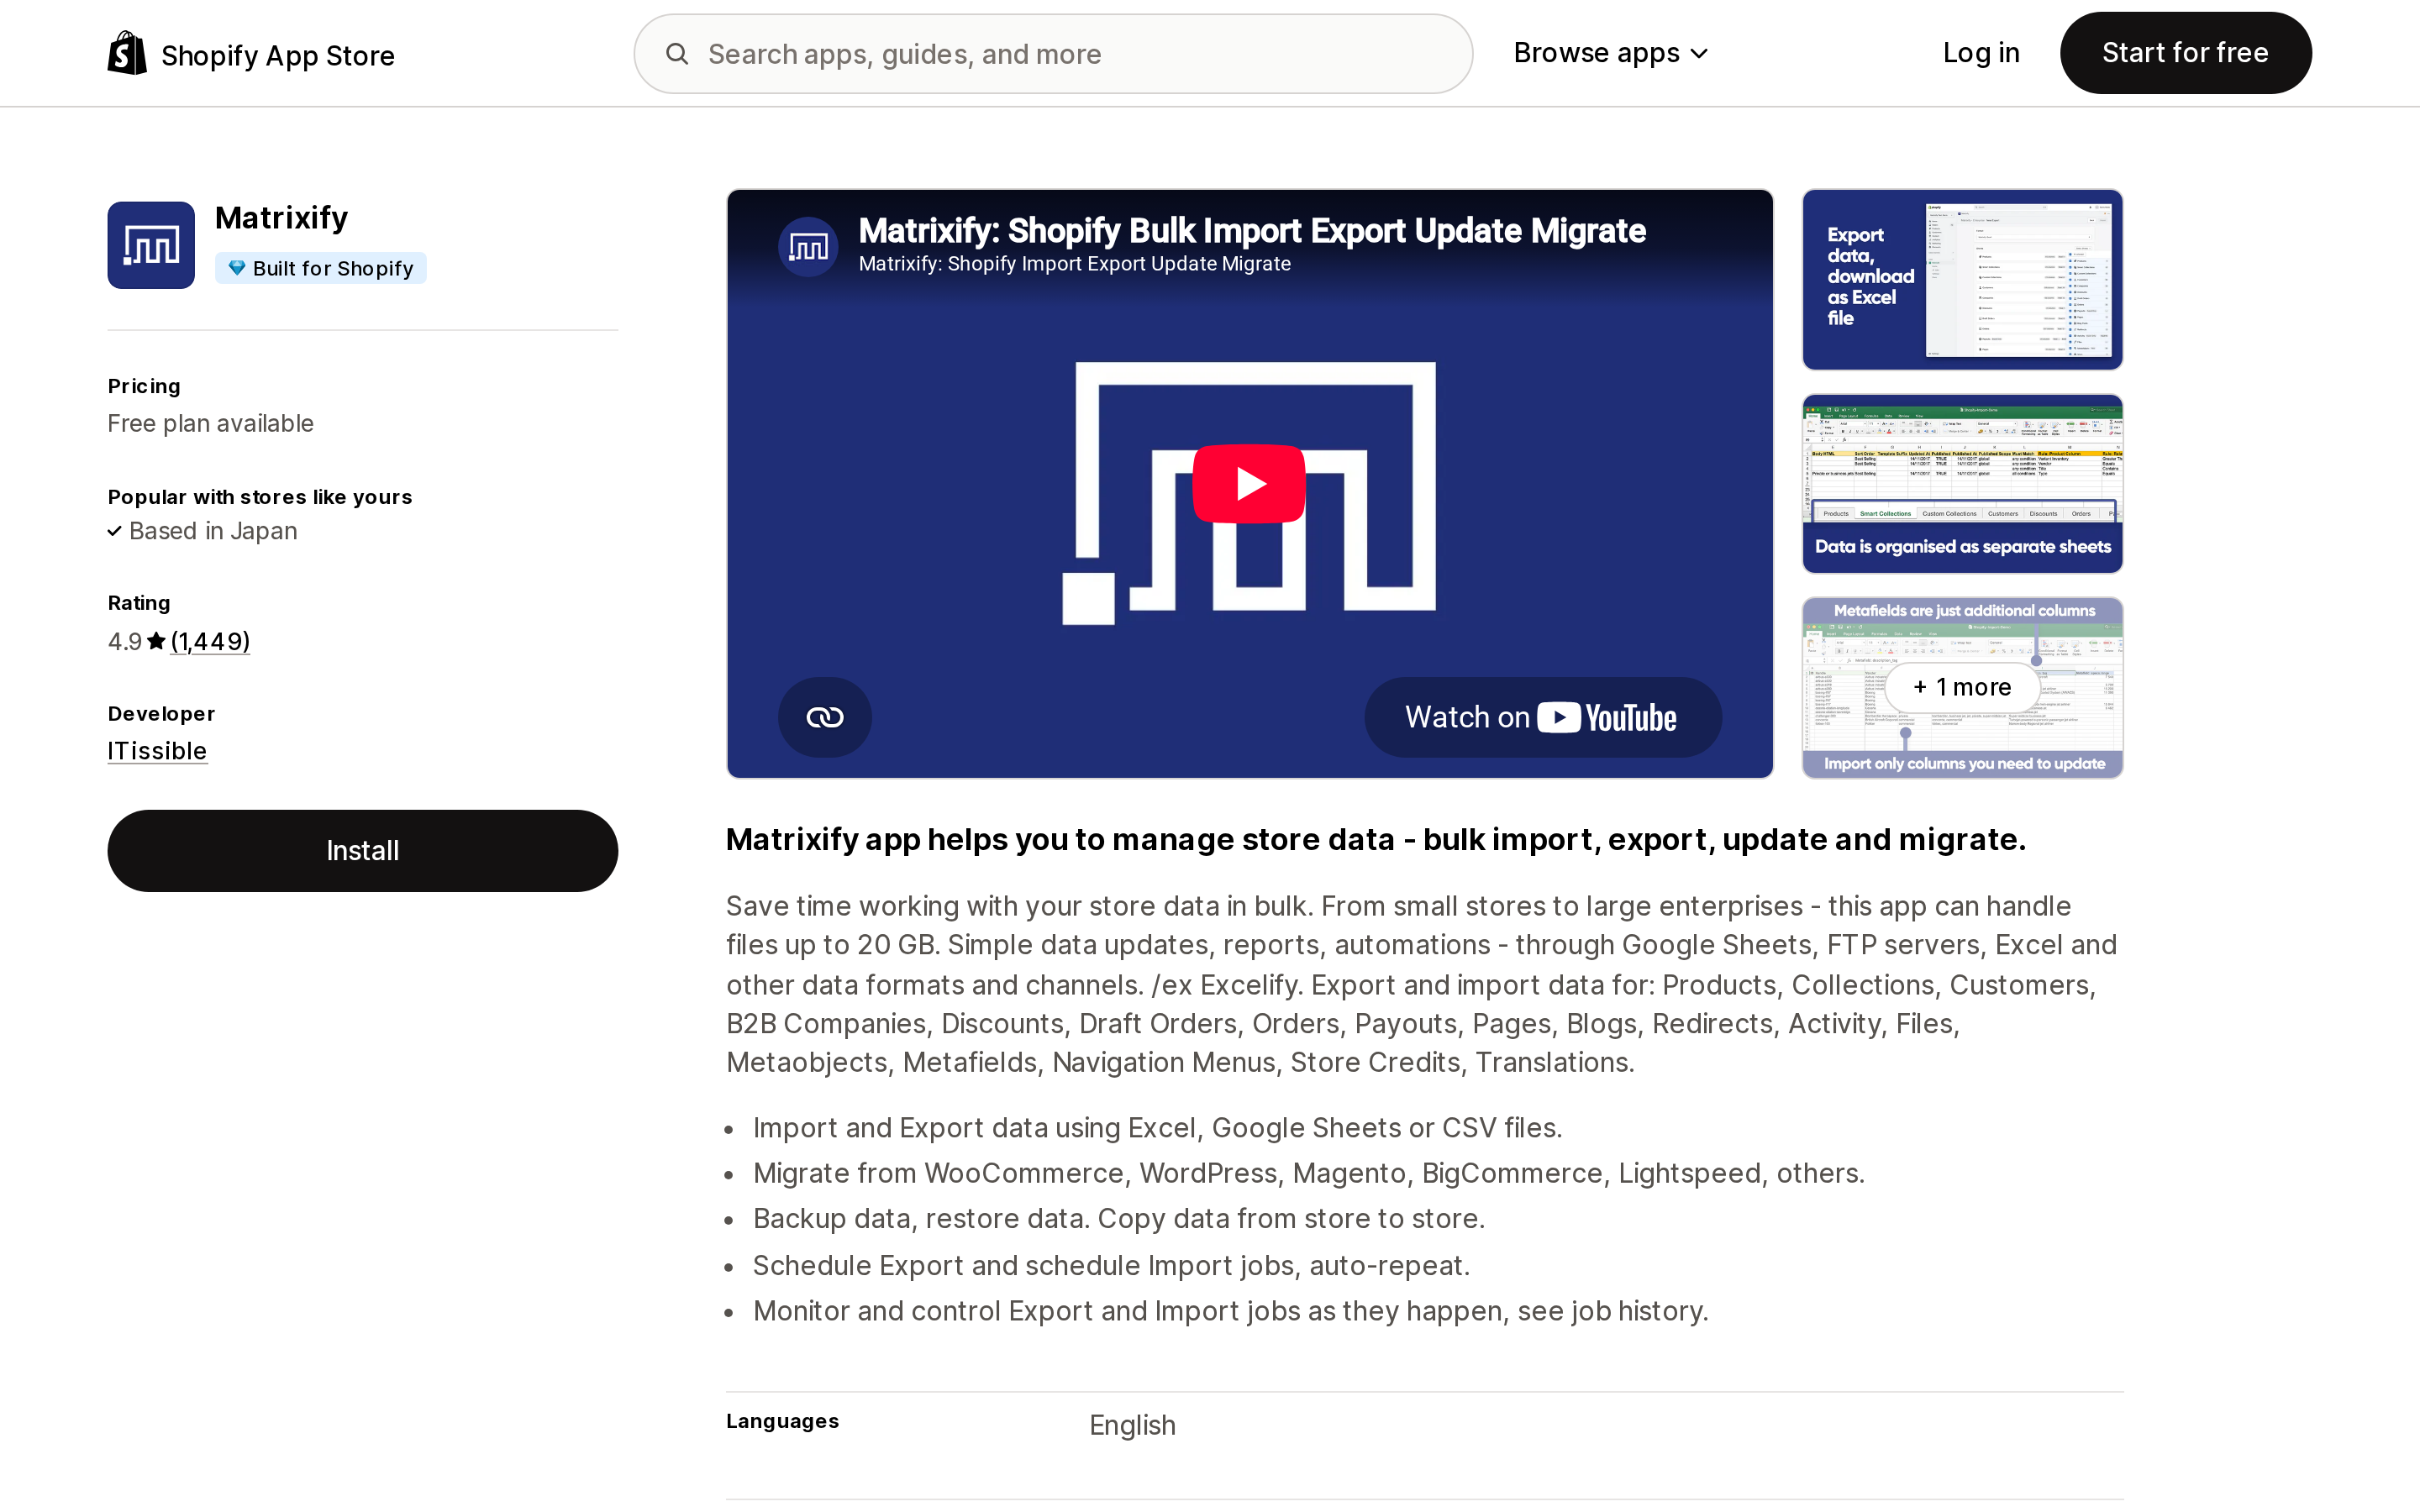Click the Shopify bag logo icon
The height and width of the screenshot is (1512, 2420).
click(x=127, y=53)
